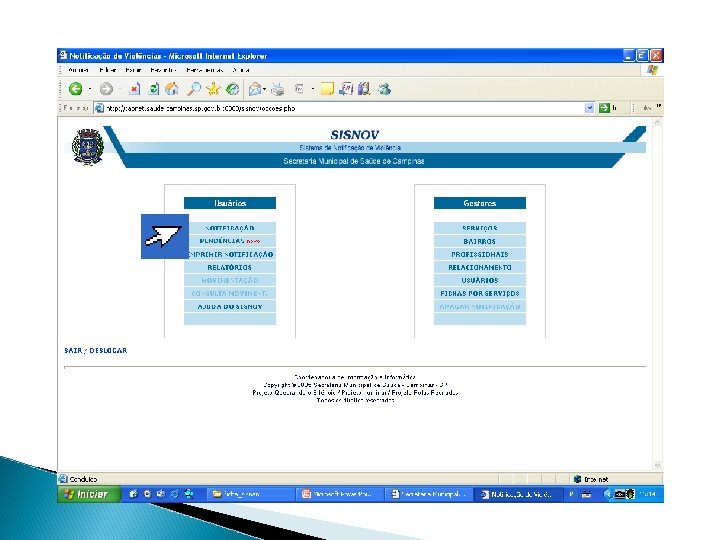Click the SAIR / DESLOGAR link
The width and height of the screenshot is (720, 540).
[96, 350]
